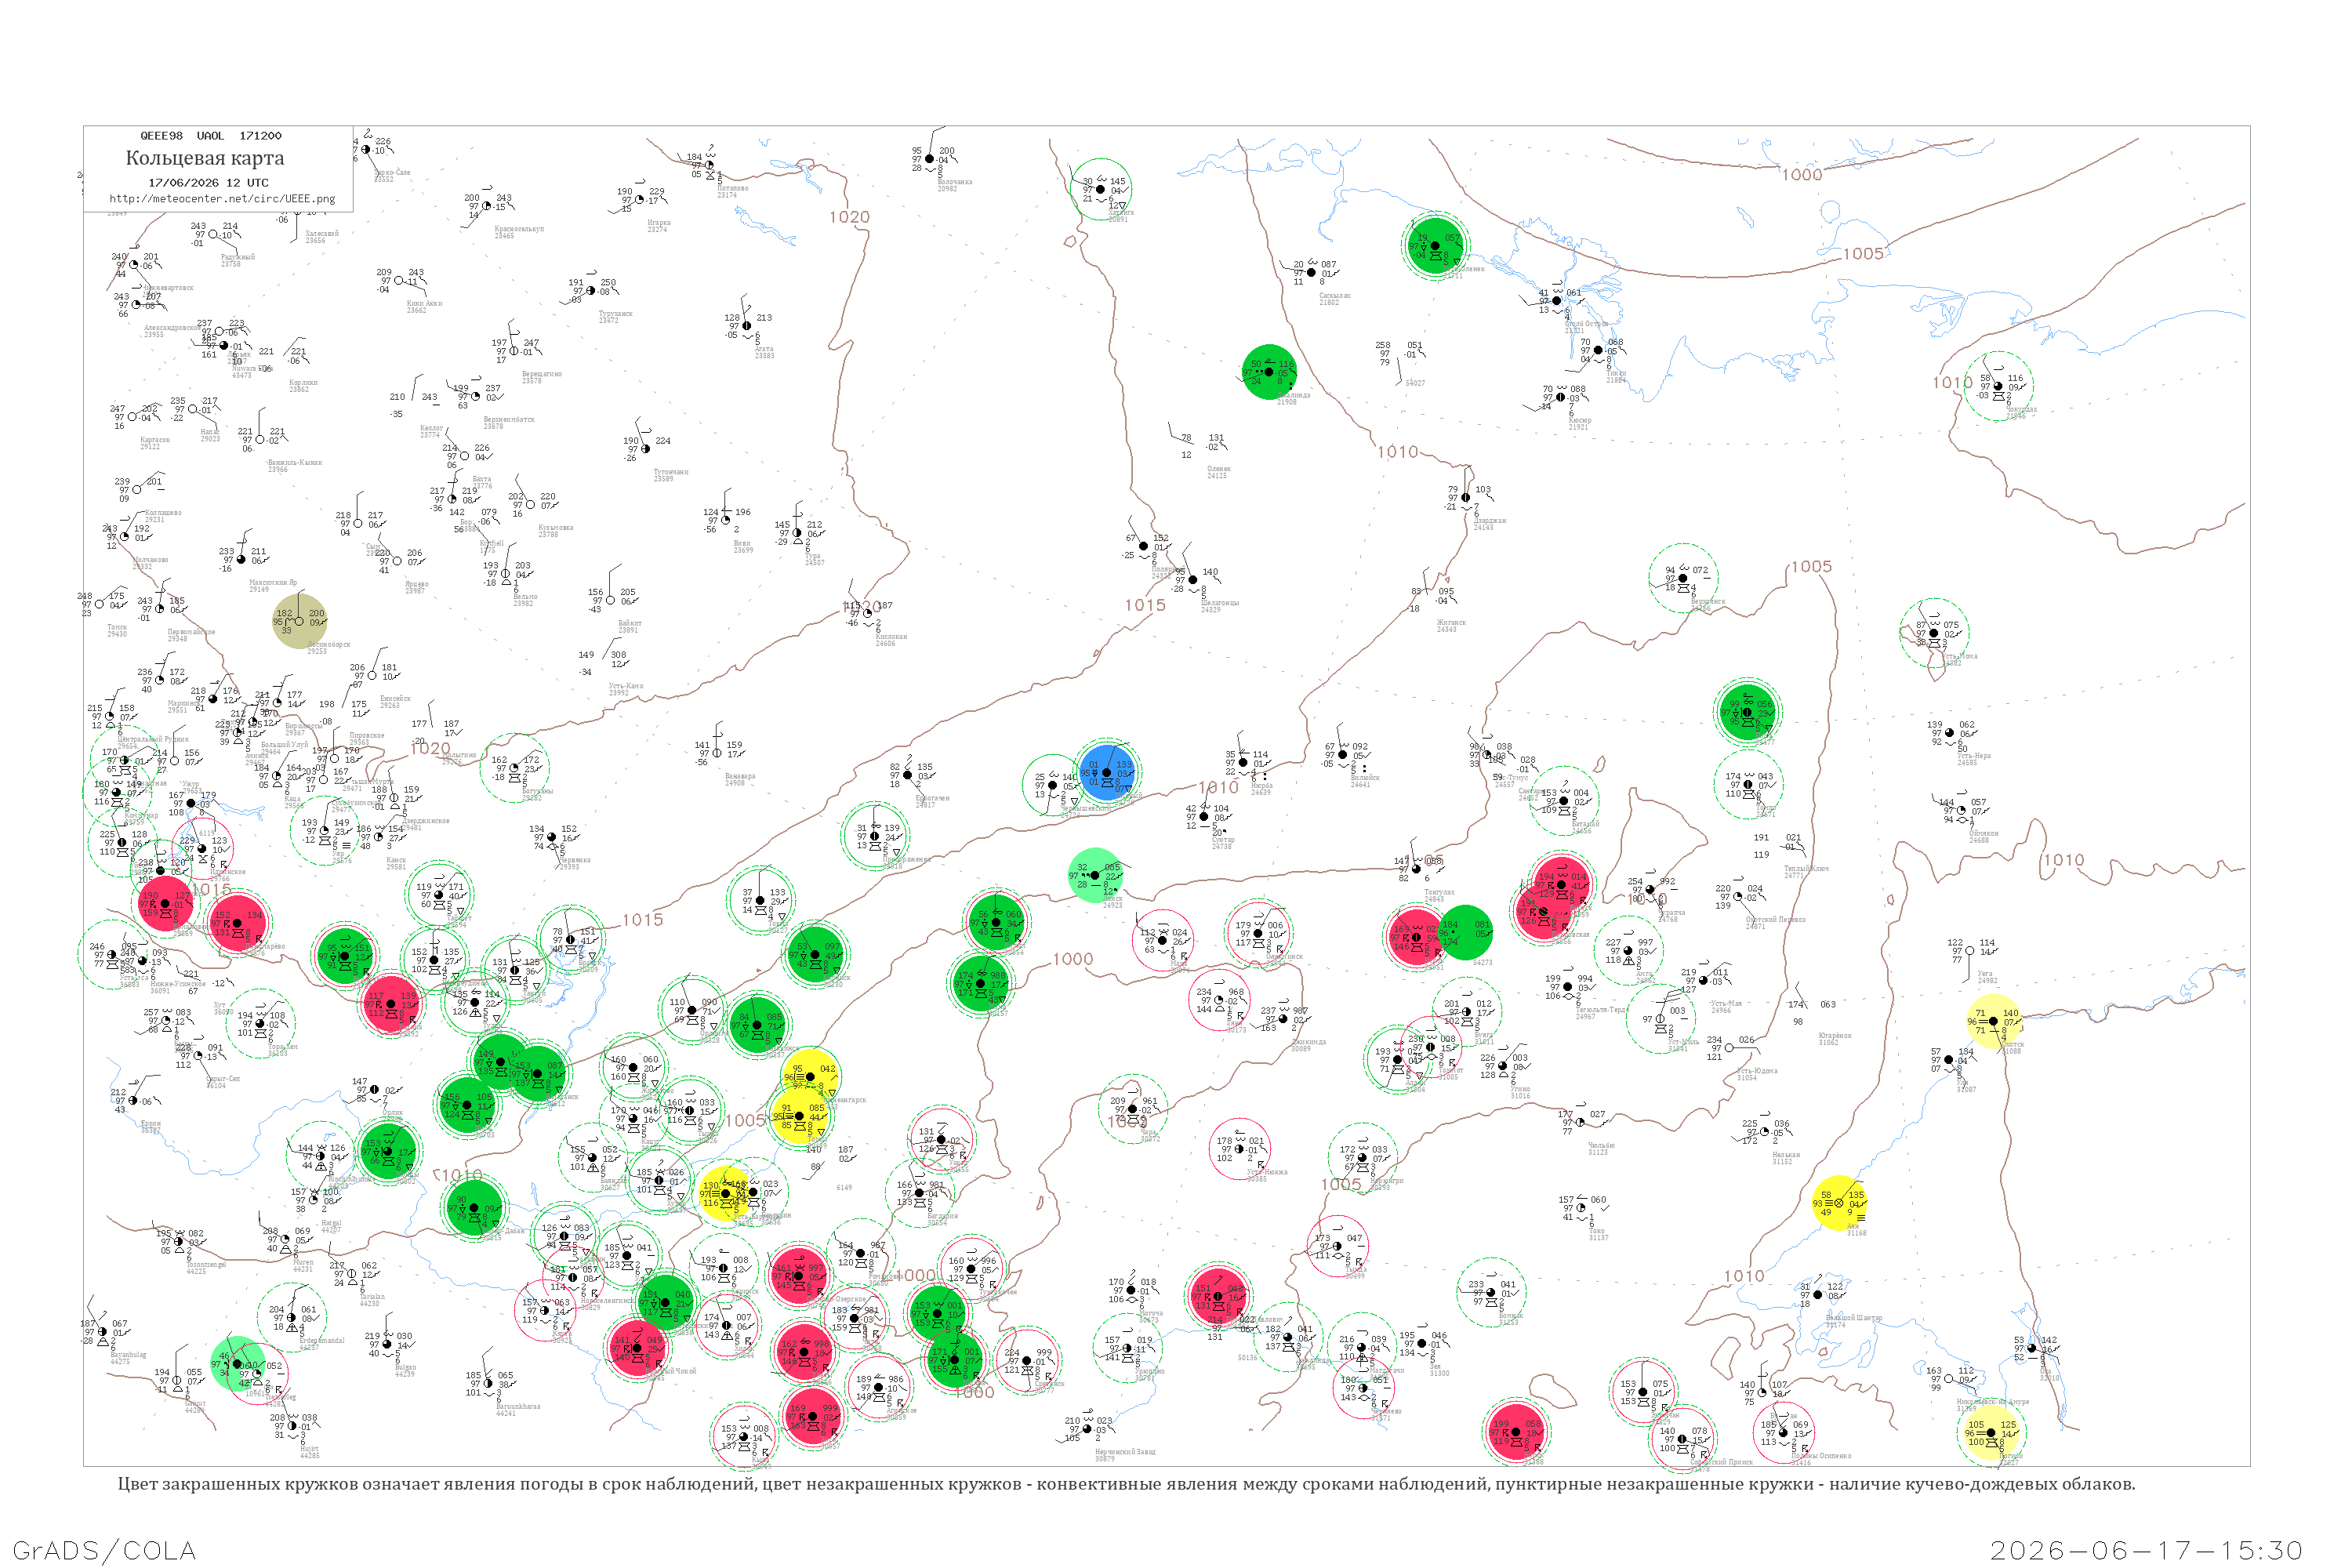This screenshot has height=1568, width=2352.
Task: Click the station label "Игарка"
Action: (x=659, y=223)
